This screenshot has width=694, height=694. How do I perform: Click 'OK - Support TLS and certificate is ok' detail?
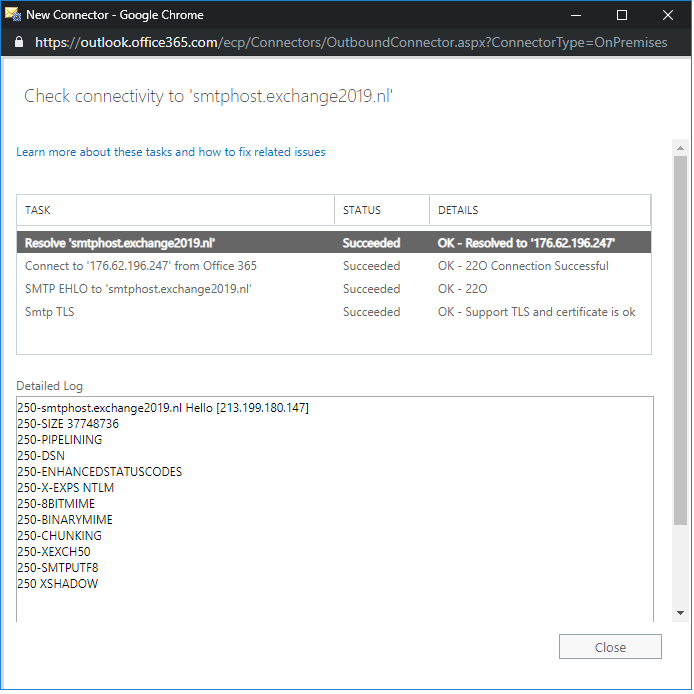(536, 312)
